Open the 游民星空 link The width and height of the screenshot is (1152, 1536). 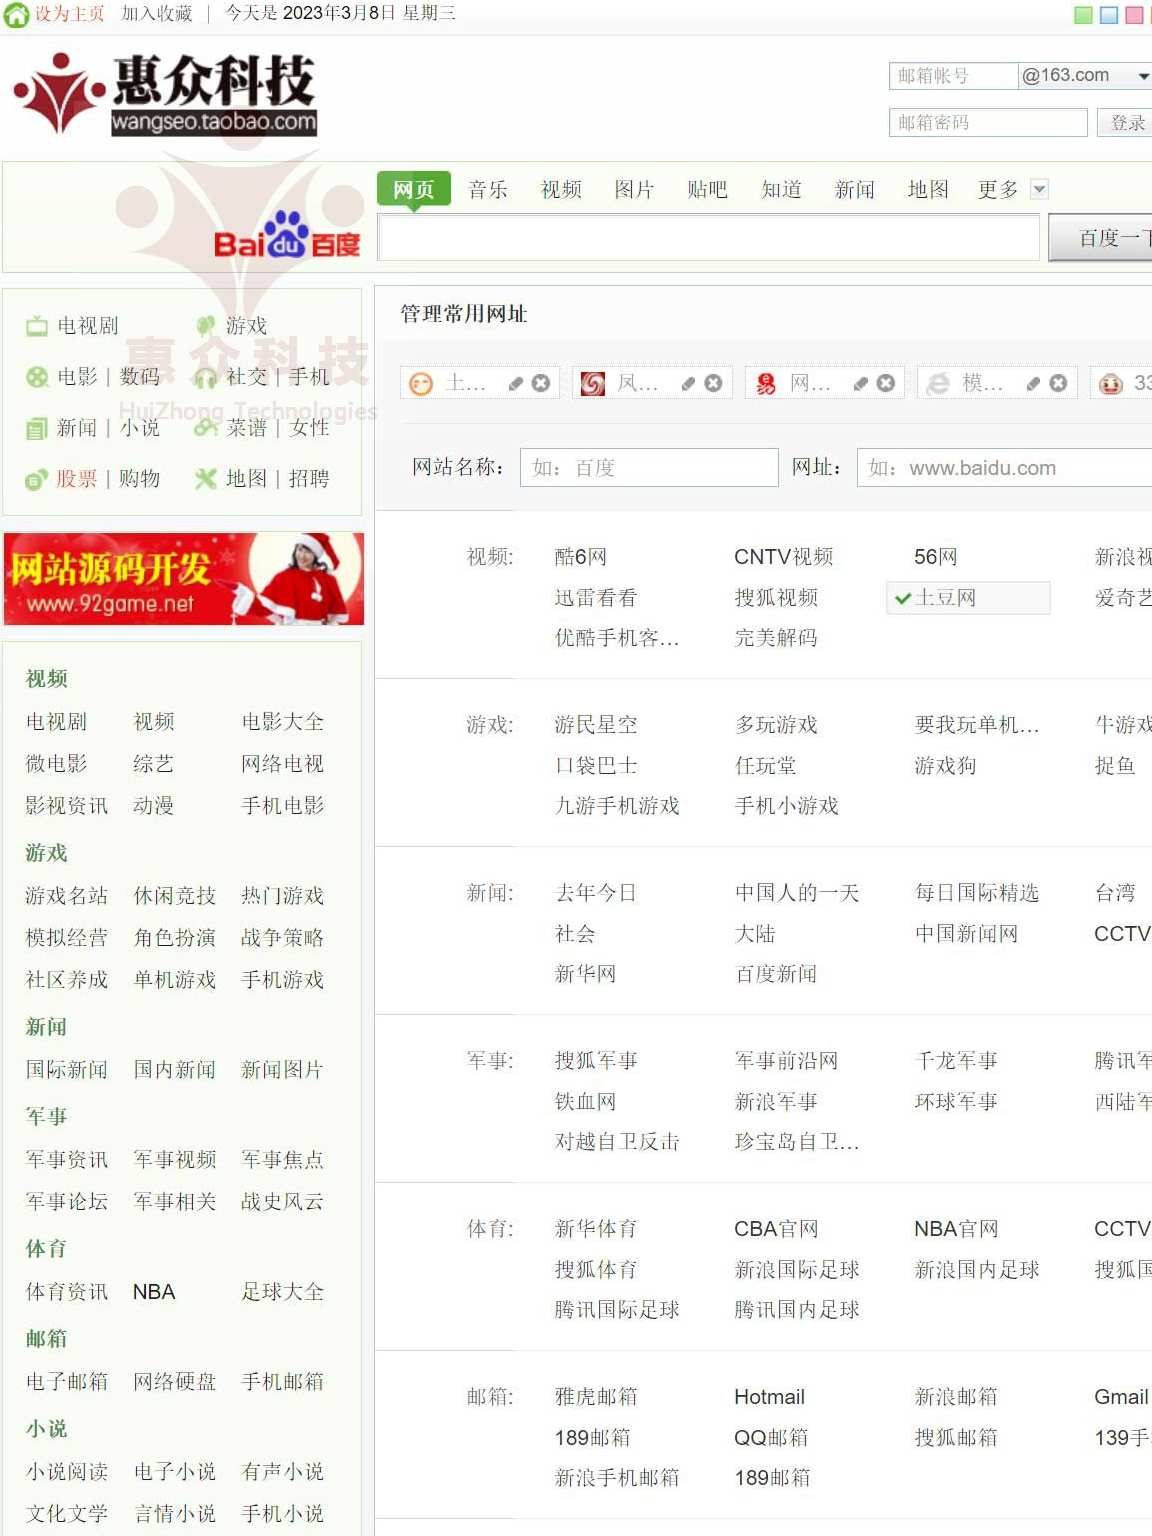pyautogui.click(x=596, y=725)
